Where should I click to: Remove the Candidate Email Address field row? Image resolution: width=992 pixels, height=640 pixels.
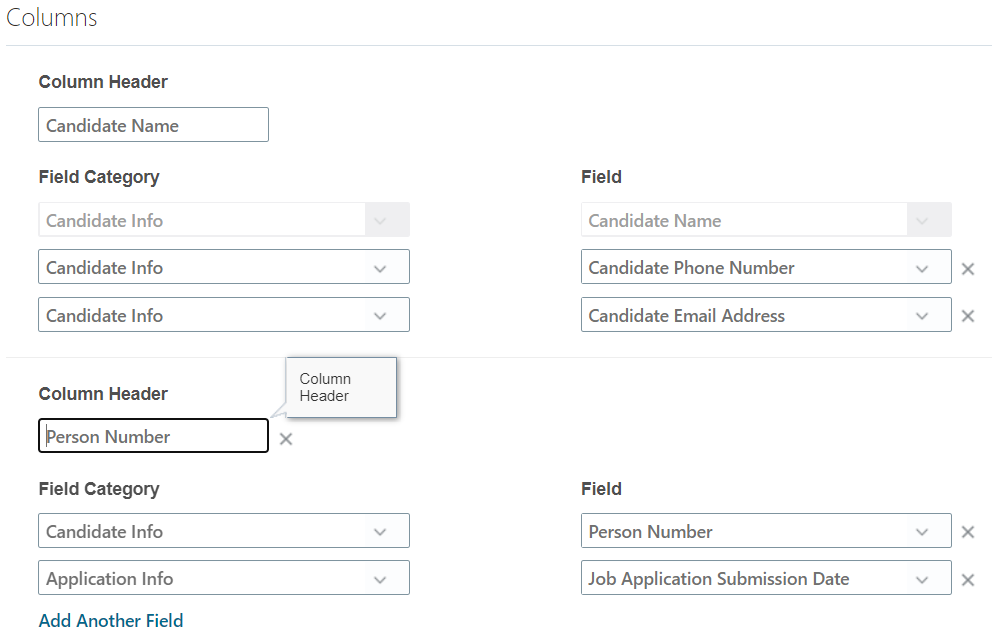coord(967,316)
